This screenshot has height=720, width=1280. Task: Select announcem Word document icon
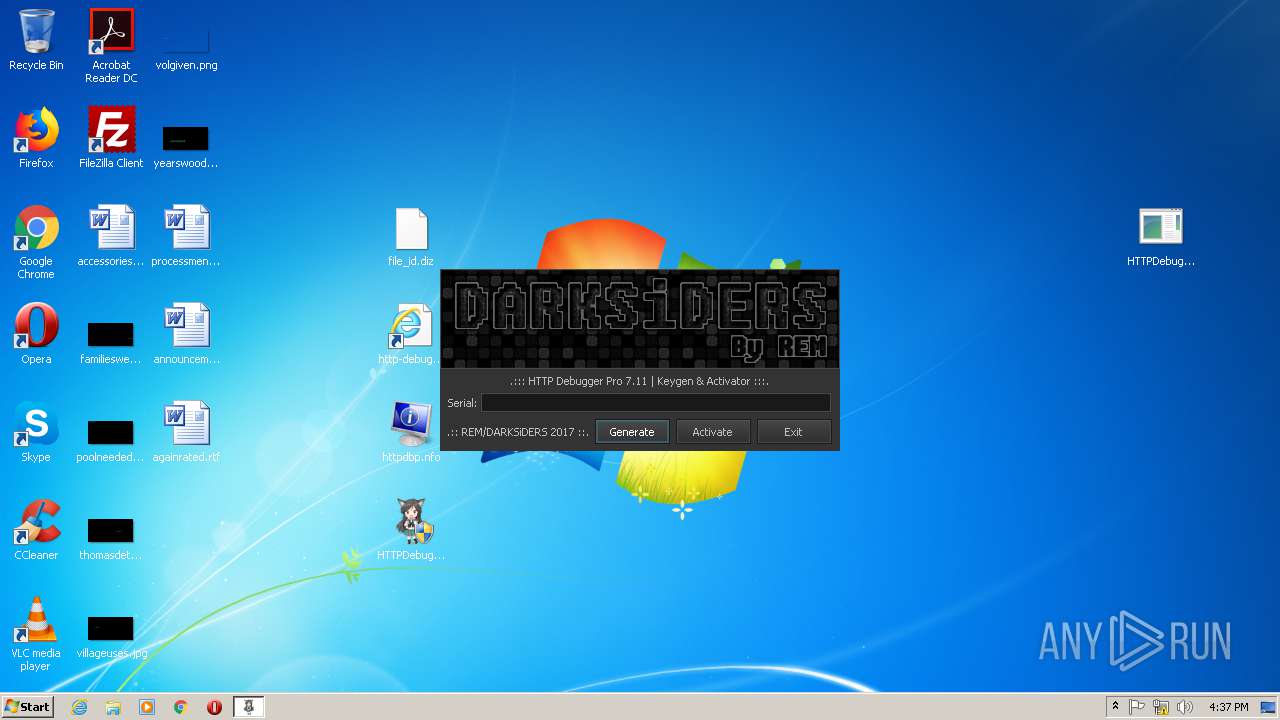(x=186, y=335)
